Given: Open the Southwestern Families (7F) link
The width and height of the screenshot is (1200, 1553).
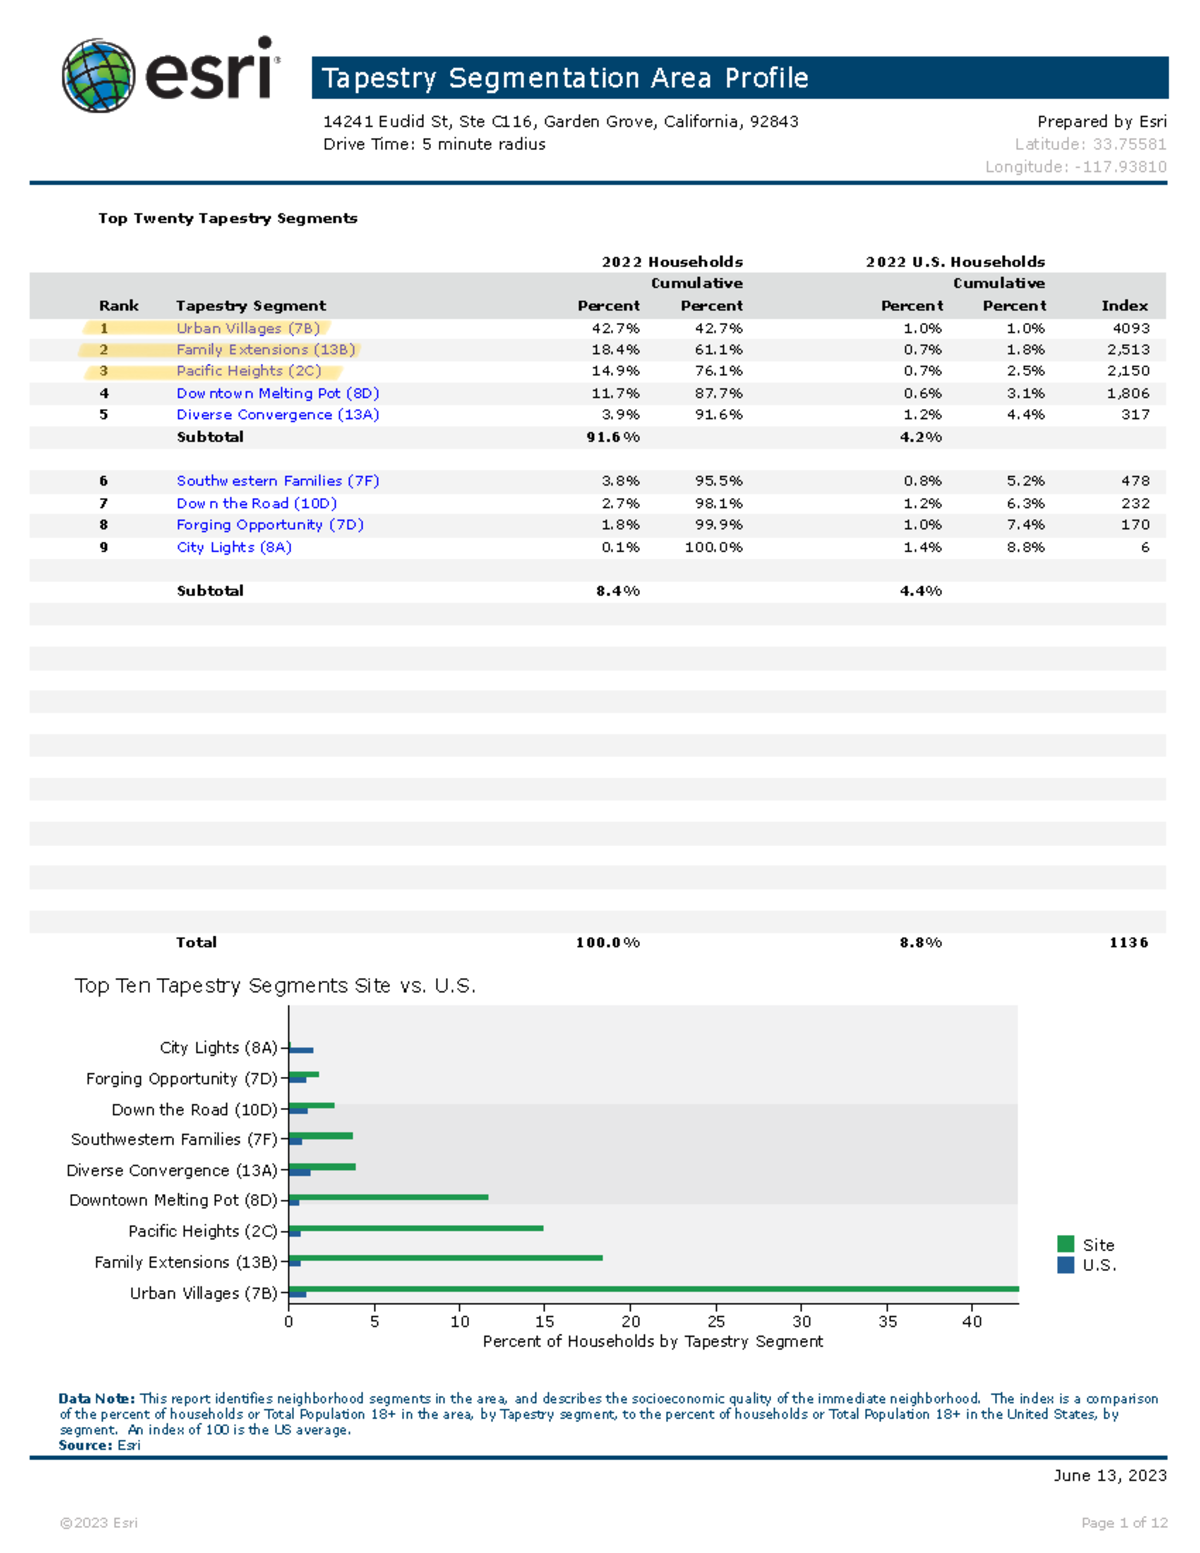Looking at the screenshot, I should pos(277,481).
